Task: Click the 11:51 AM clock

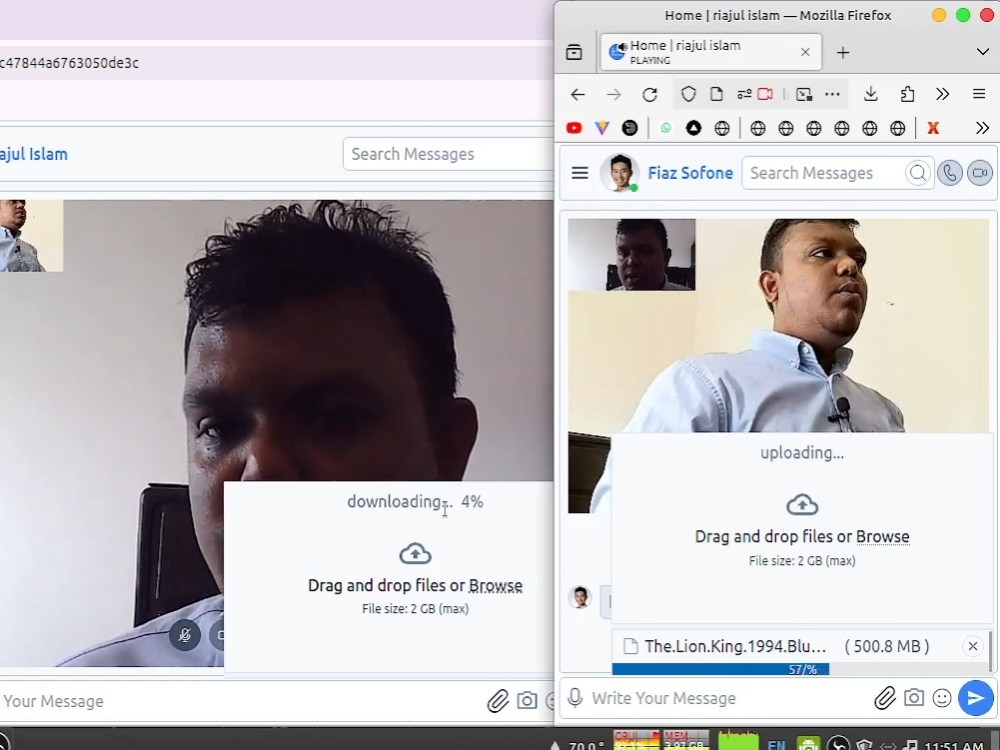Action: [x=954, y=745]
